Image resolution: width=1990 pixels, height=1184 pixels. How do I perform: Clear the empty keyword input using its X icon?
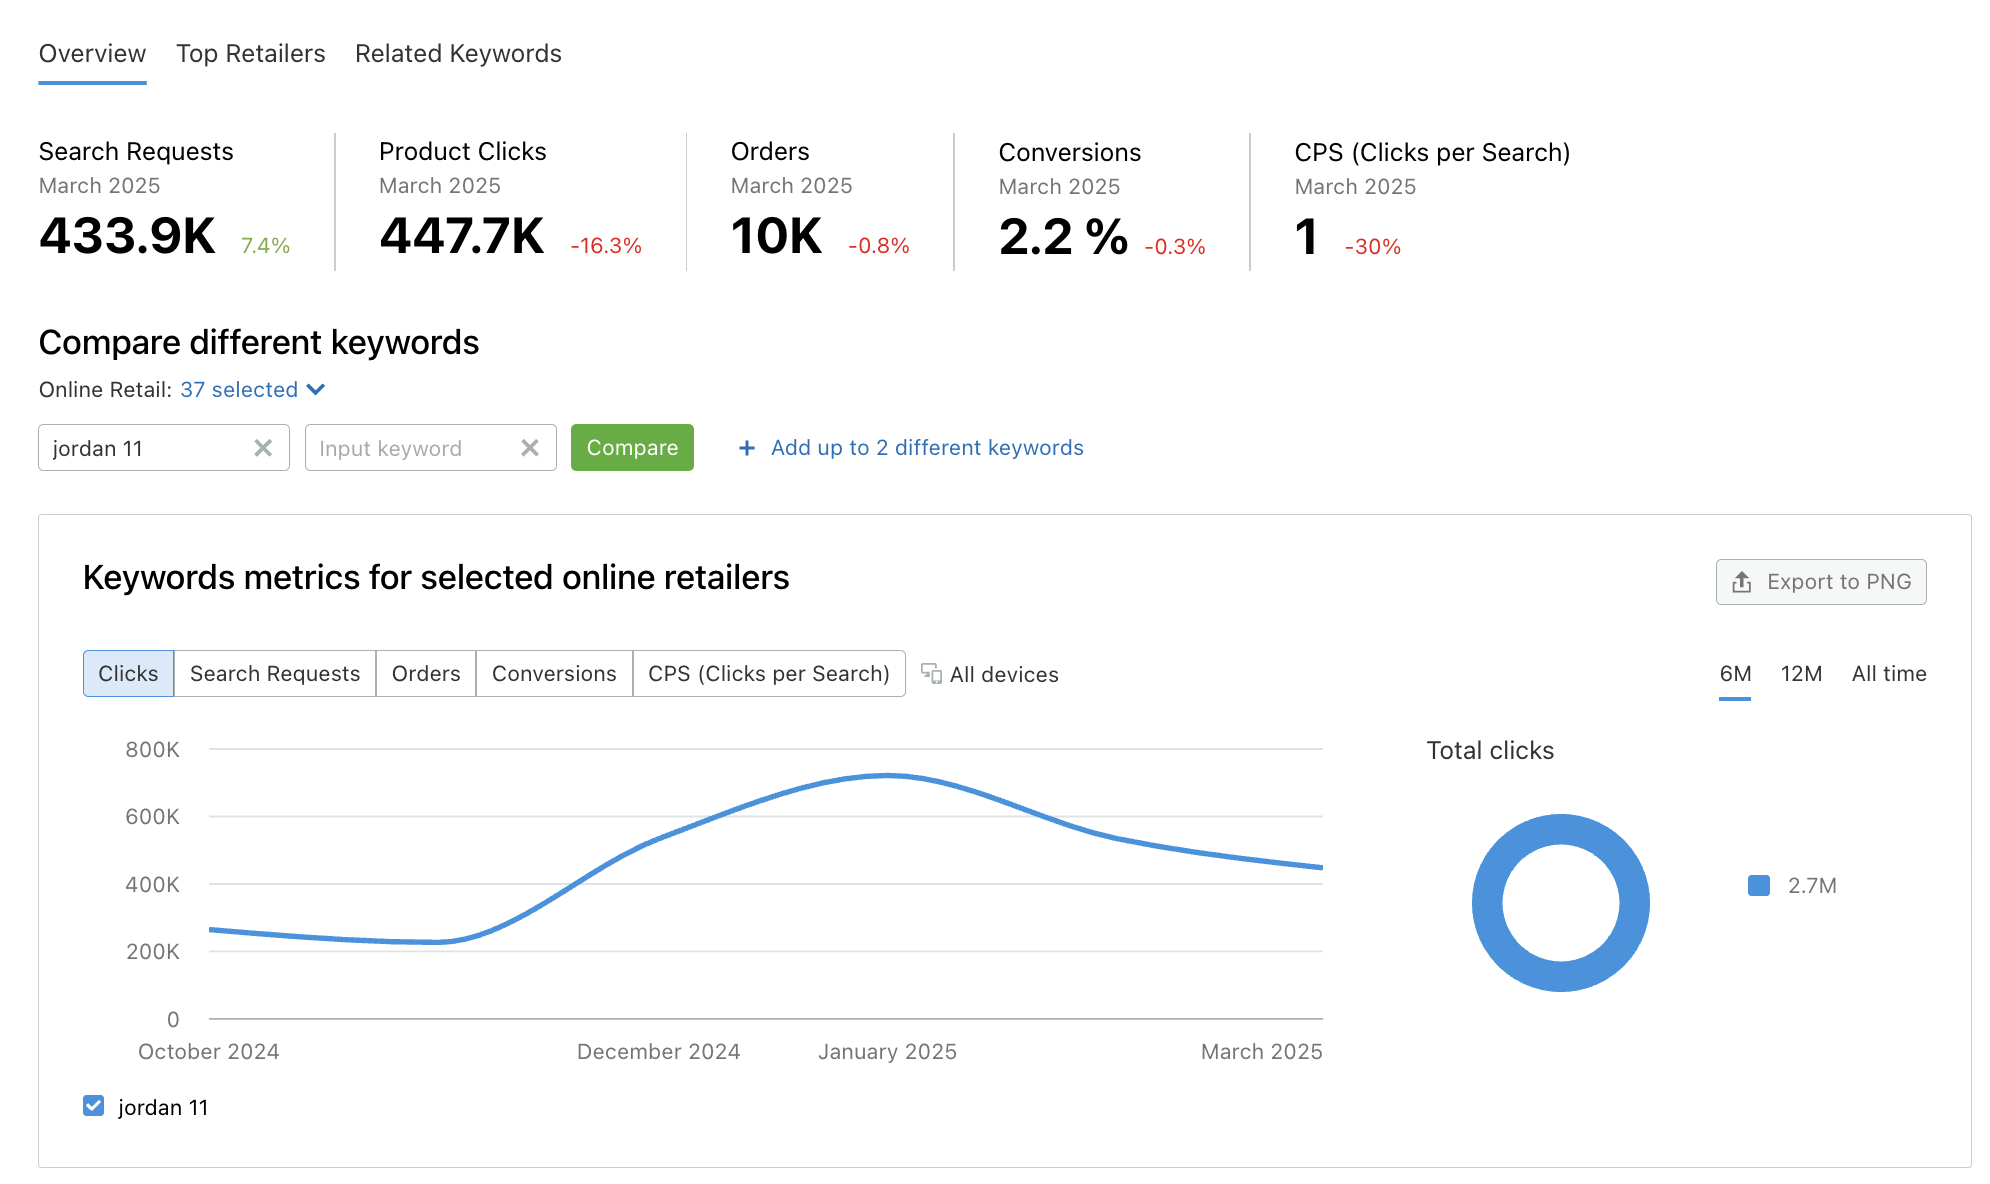(x=530, y=448)
